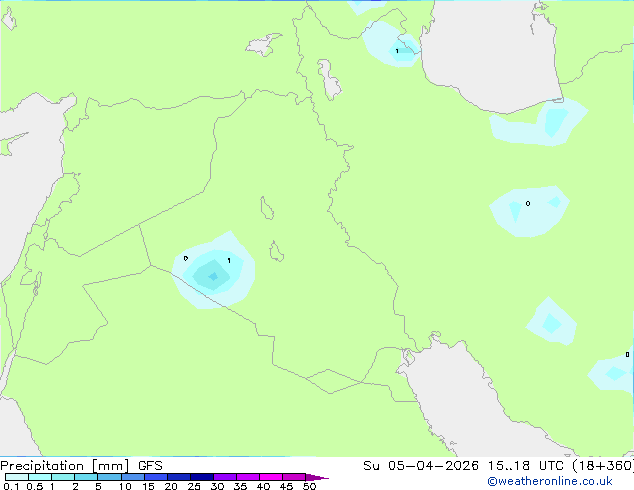This screenshot has height=490, width=634.
Task: Click the legend label "45"
Action: pos(286,486)
